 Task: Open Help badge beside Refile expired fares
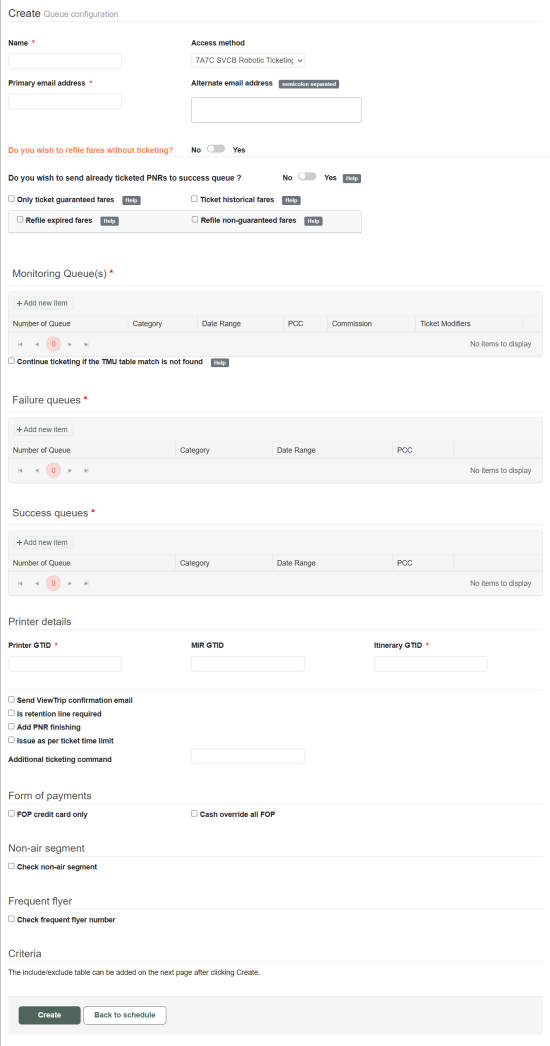pos(109,221)
